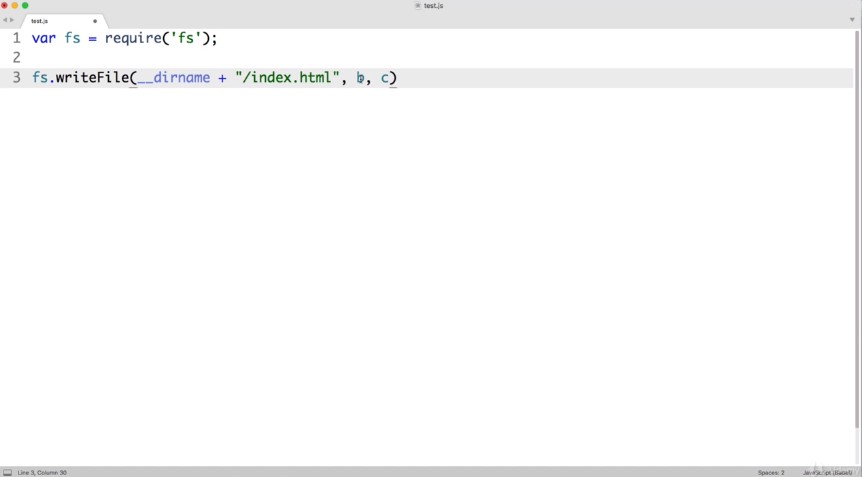Viewport: 862px width, 477px height.
Task: Open the tab list dropdown arrow
Action: pyautogui.click(x=852, y=20)
